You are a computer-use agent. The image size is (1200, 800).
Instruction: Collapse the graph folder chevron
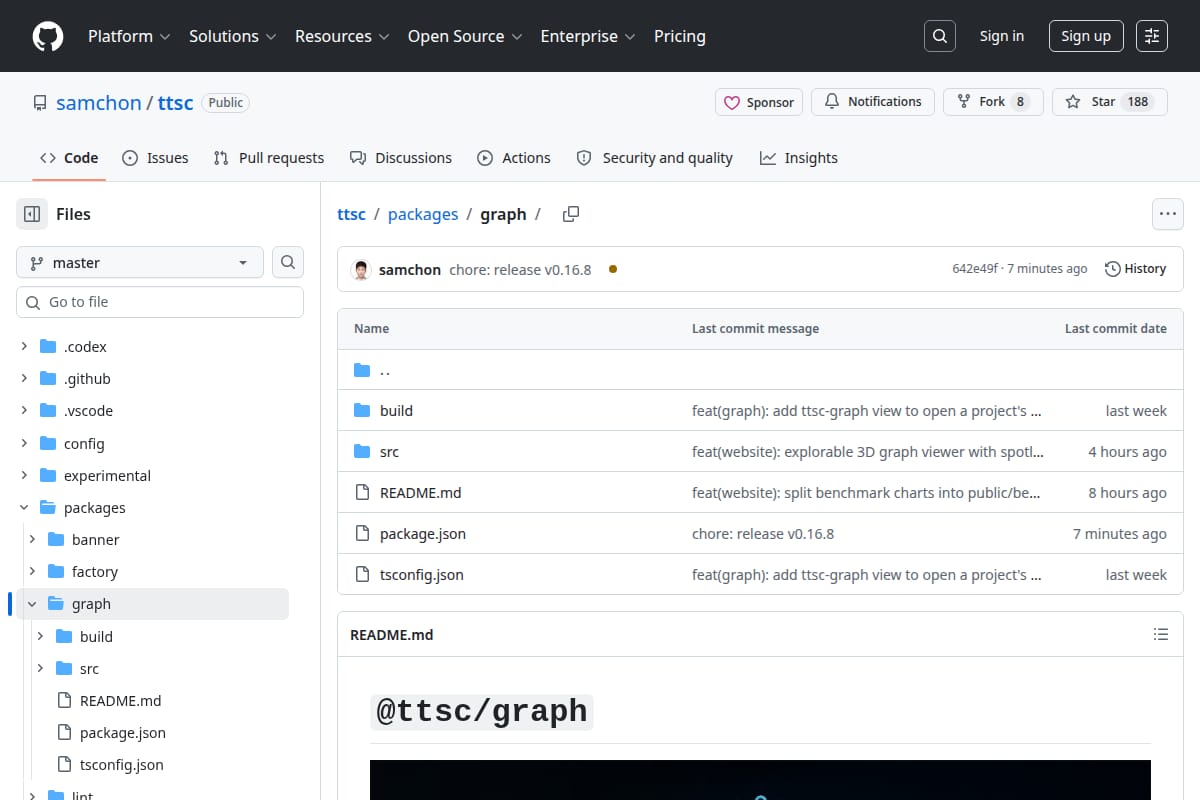tap(32, 603)
